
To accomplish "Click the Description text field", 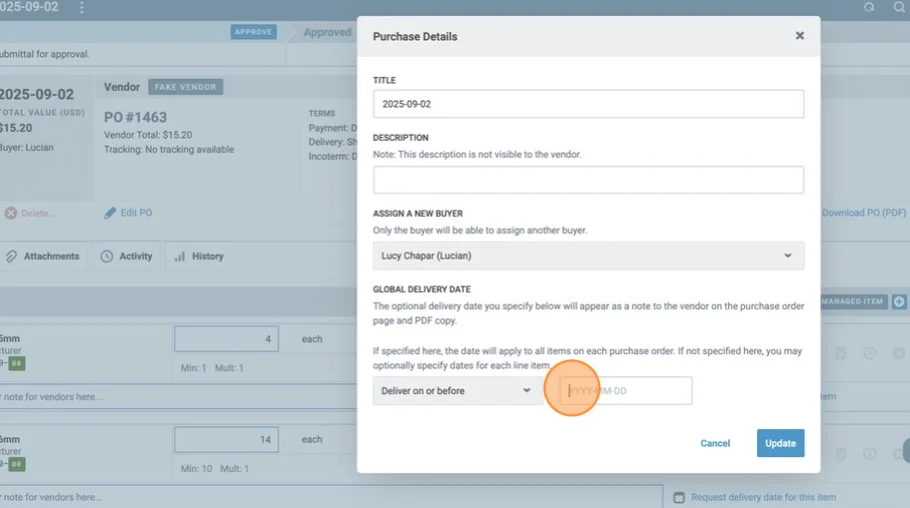I will point(588,180).
